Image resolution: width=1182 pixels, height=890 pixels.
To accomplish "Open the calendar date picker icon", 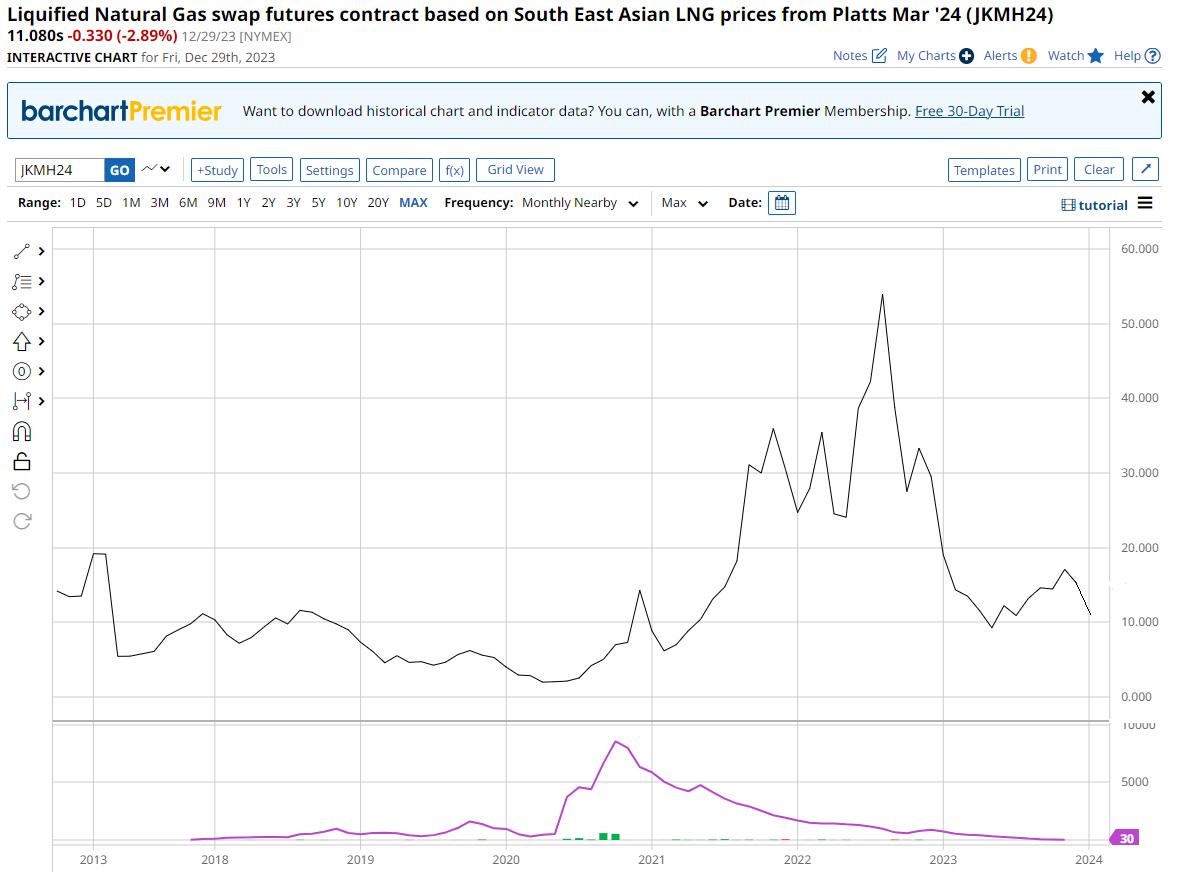I will click(782, 203).
